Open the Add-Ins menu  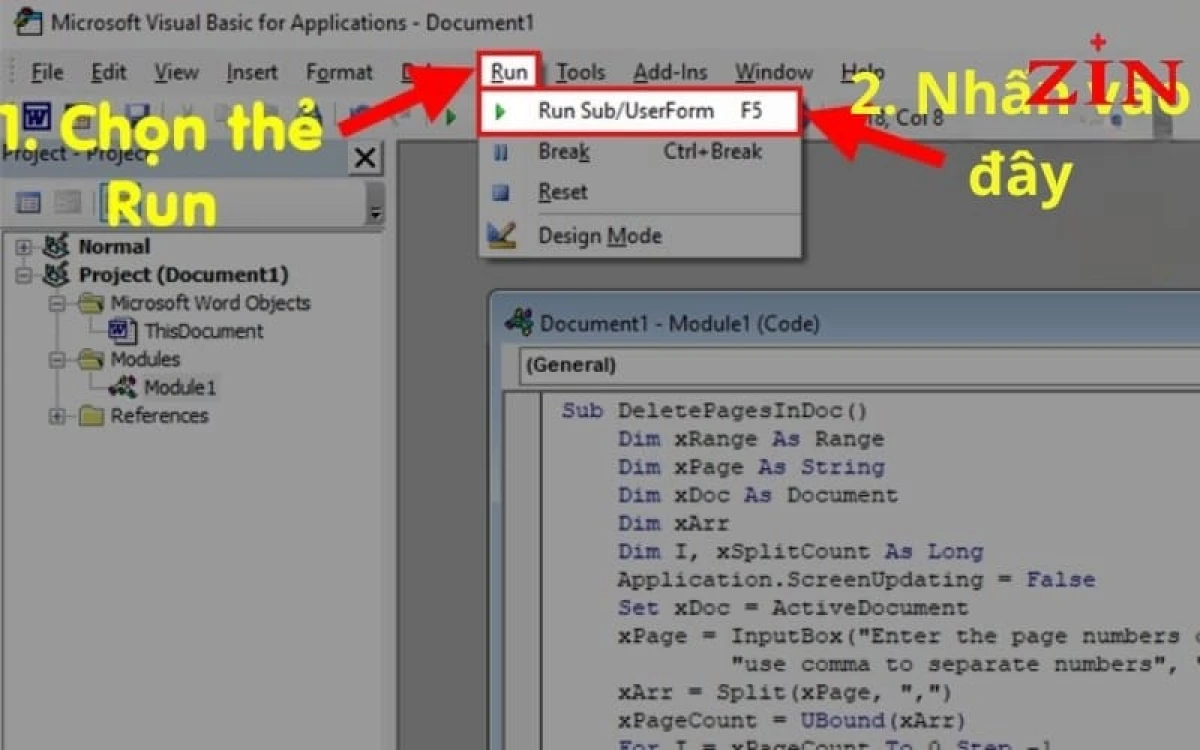click(670, 72)
